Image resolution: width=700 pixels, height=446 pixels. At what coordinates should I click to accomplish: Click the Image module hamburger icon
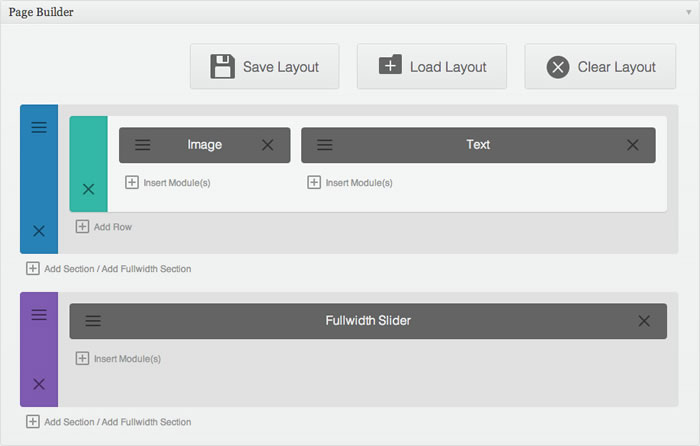pos(143,145)
